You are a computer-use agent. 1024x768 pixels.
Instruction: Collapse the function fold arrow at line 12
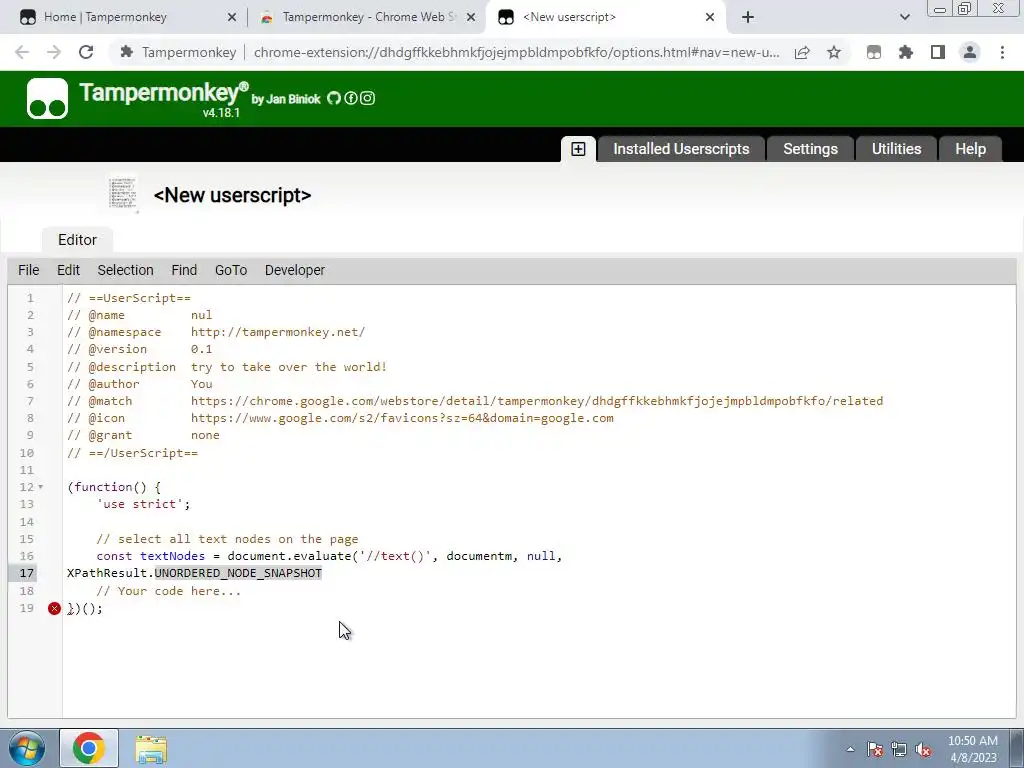[x=40, y=487]
